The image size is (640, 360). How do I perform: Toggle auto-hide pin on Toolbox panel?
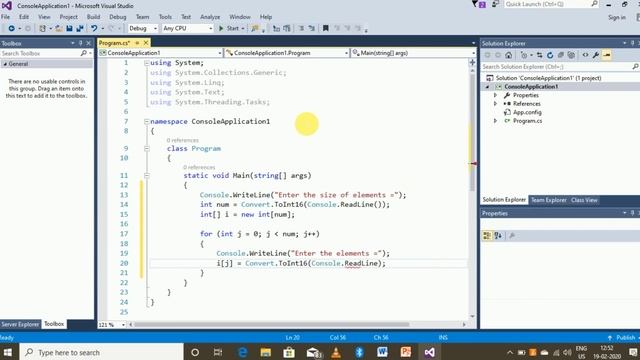[x=80, y=43]
